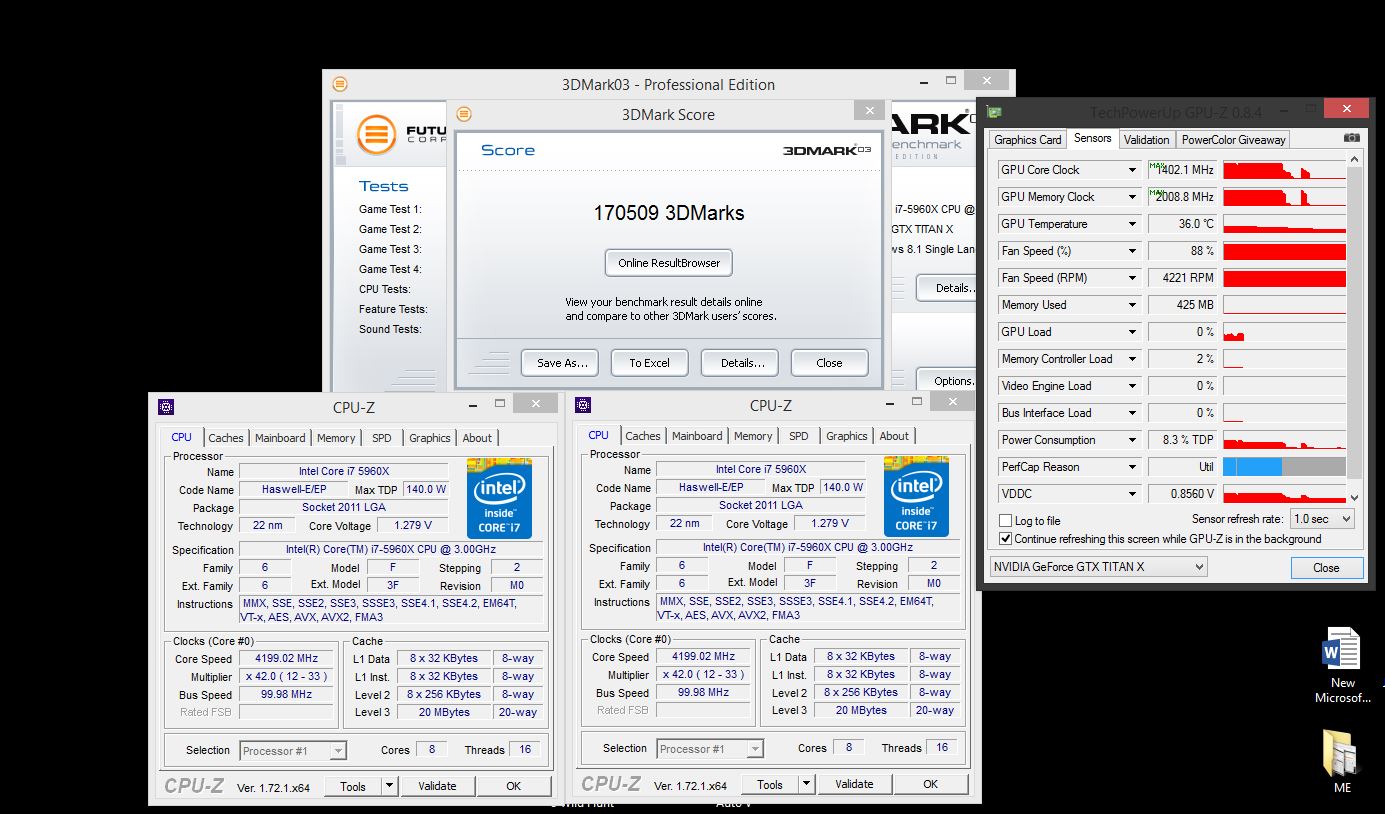Click the Online ResultBrowser button
Viewport: 1385px width, 814px height.
(669, 263)
